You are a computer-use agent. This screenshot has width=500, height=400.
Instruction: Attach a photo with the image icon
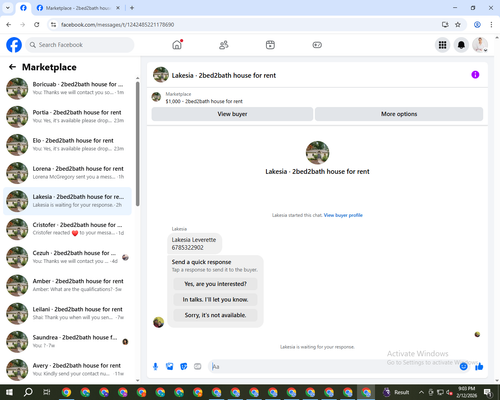click(x=169, y=367)
